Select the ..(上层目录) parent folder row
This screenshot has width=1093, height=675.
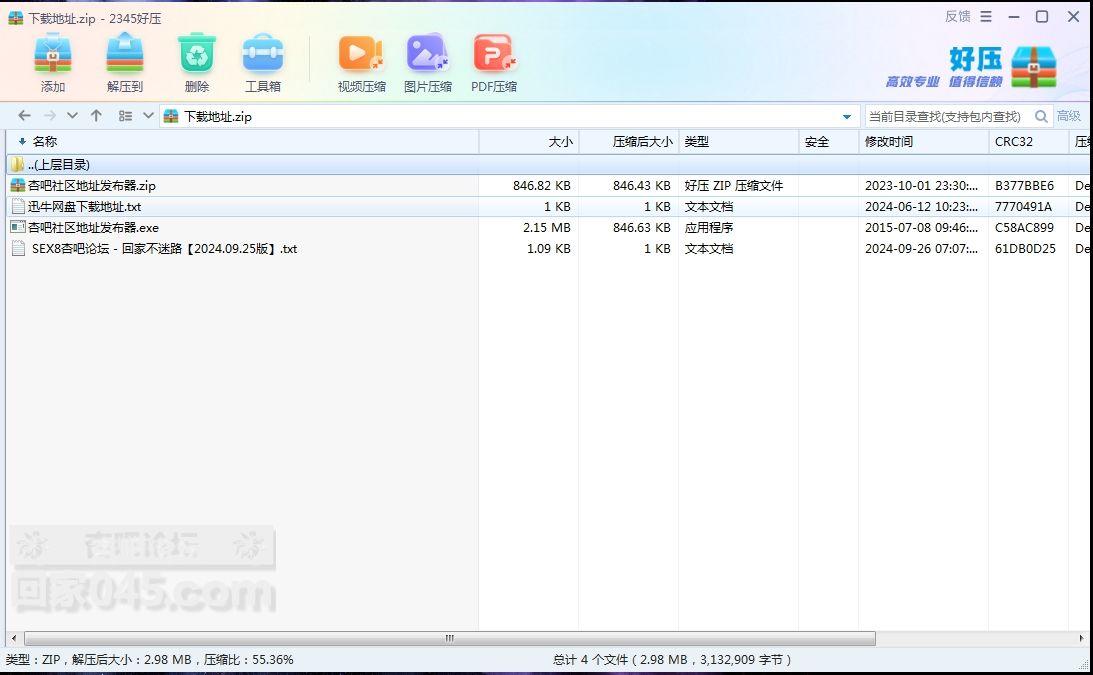(x=548, y=165)
